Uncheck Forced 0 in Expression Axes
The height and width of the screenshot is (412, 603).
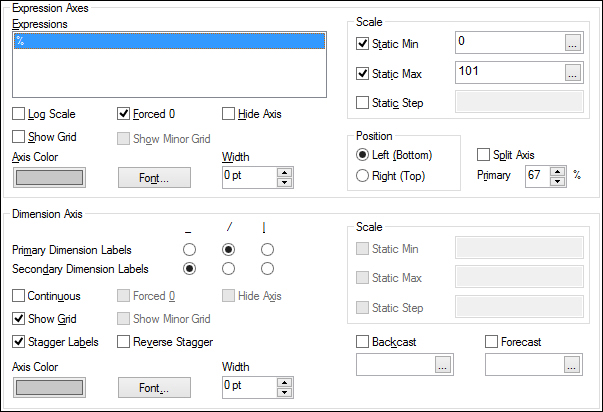(123, 114)
